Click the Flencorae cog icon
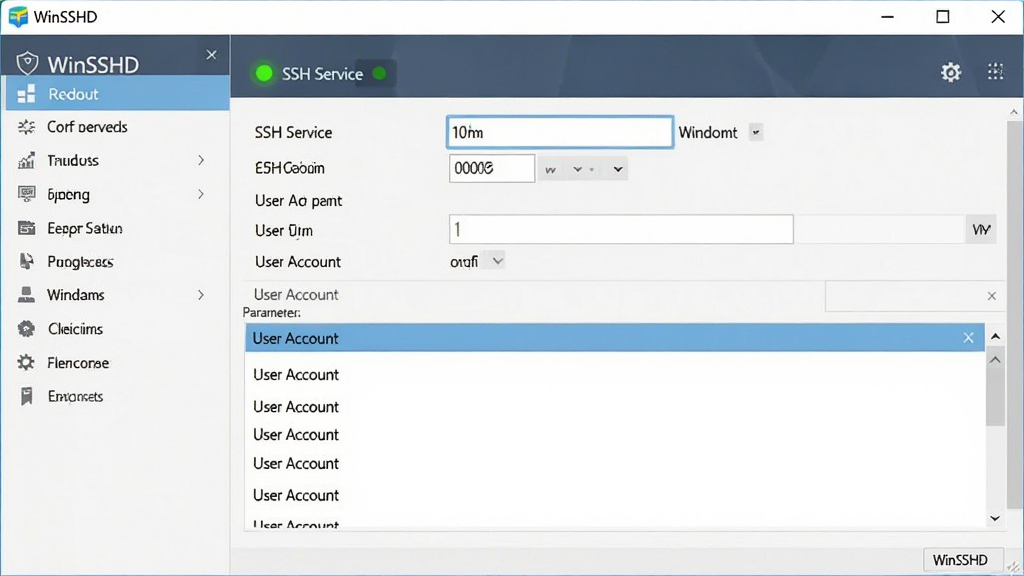 pyautogui.click(x=26, y=362)
